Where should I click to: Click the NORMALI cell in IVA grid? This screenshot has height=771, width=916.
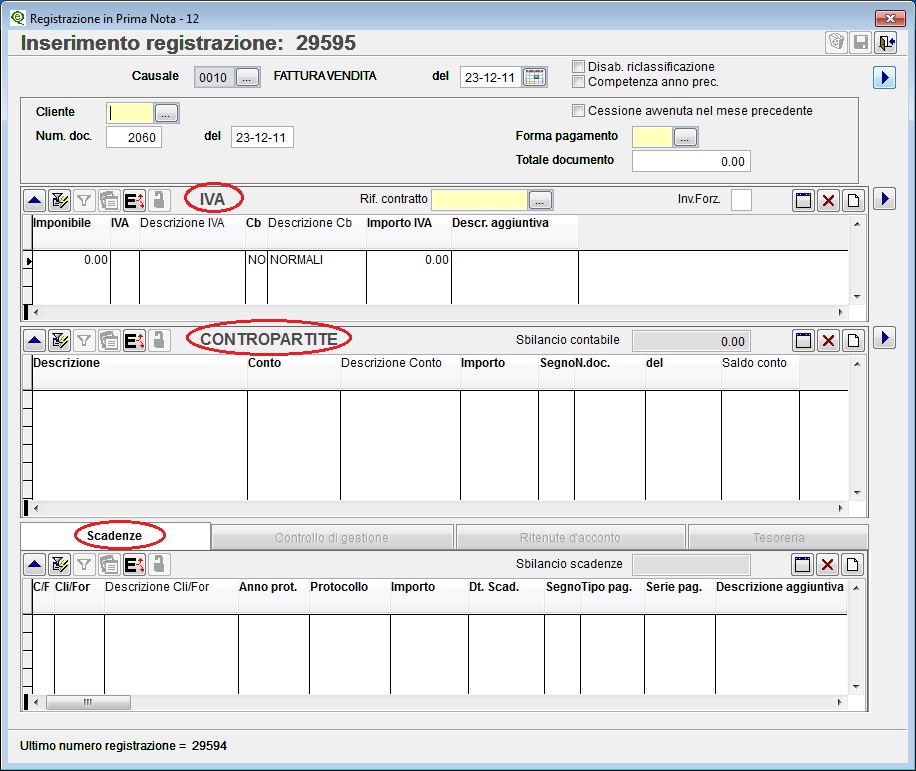(317, 260)
